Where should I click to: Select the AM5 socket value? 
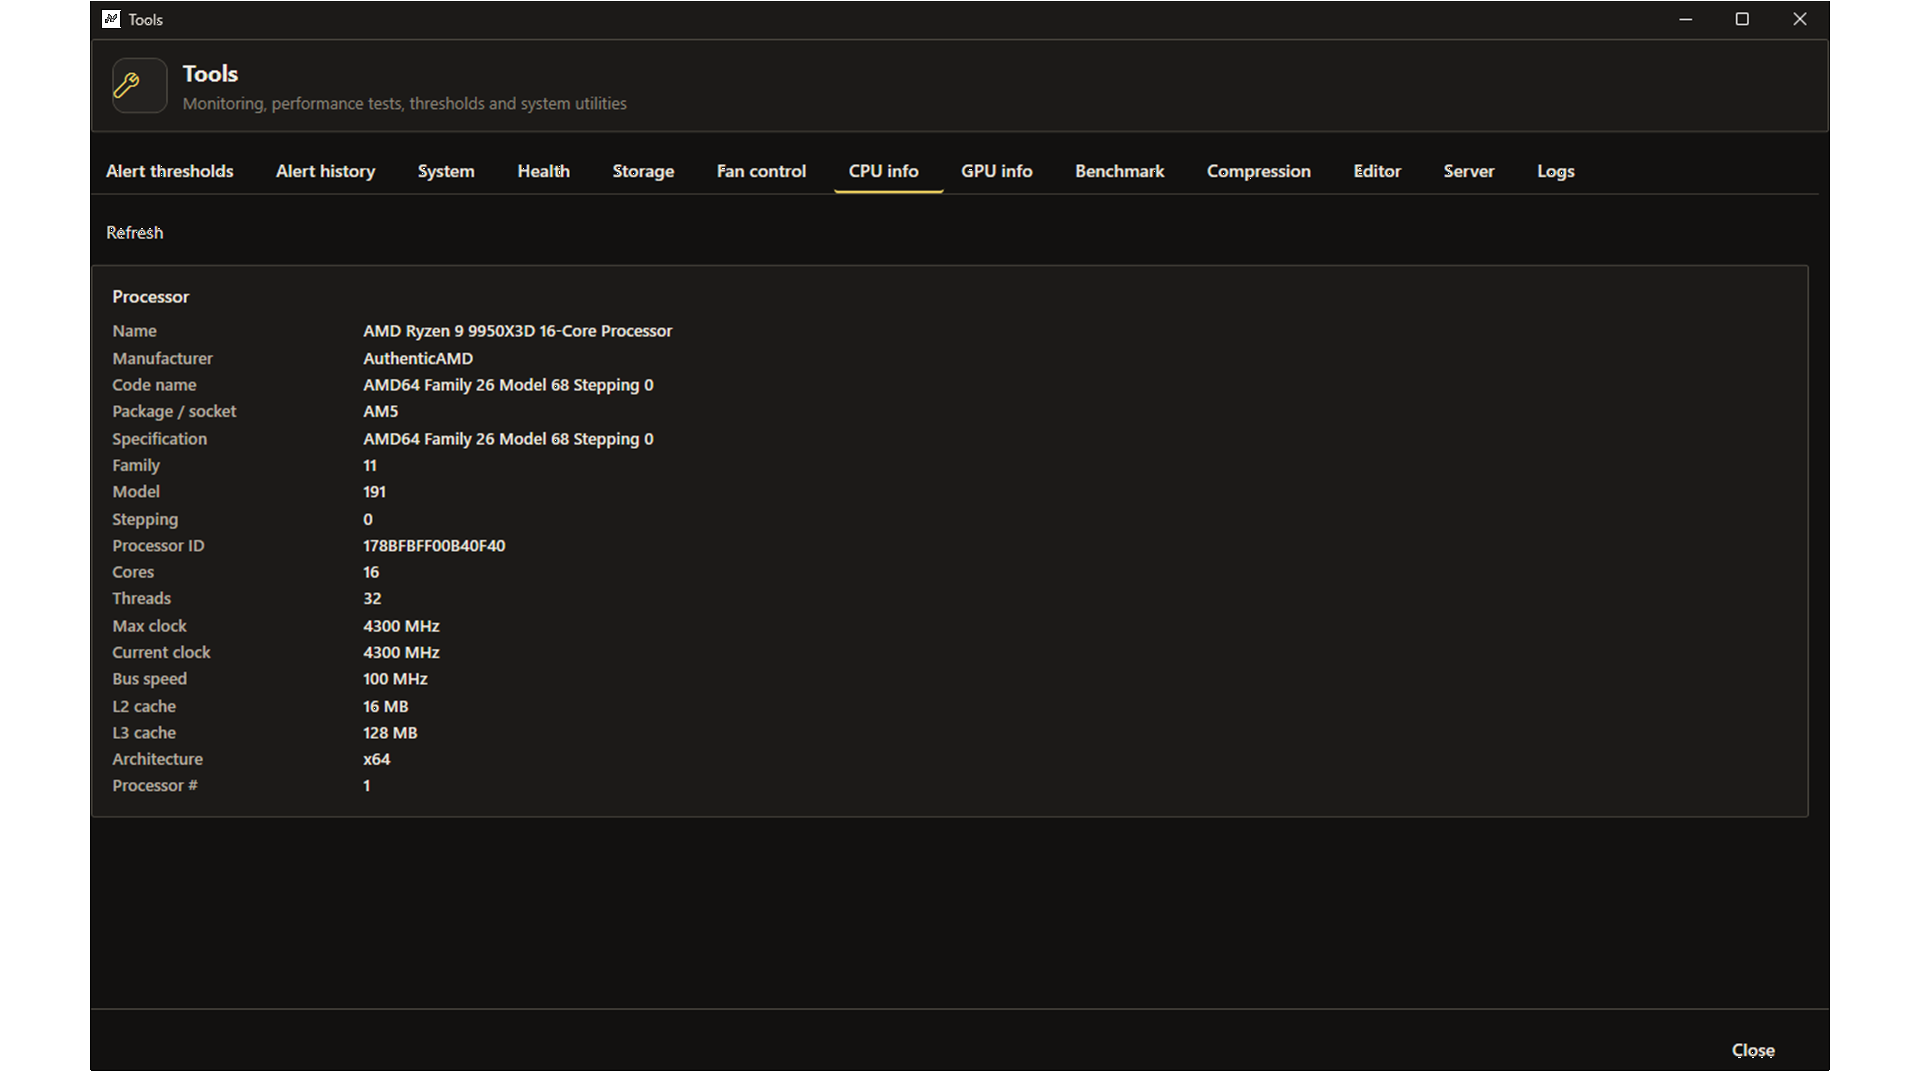coord(380,411)
